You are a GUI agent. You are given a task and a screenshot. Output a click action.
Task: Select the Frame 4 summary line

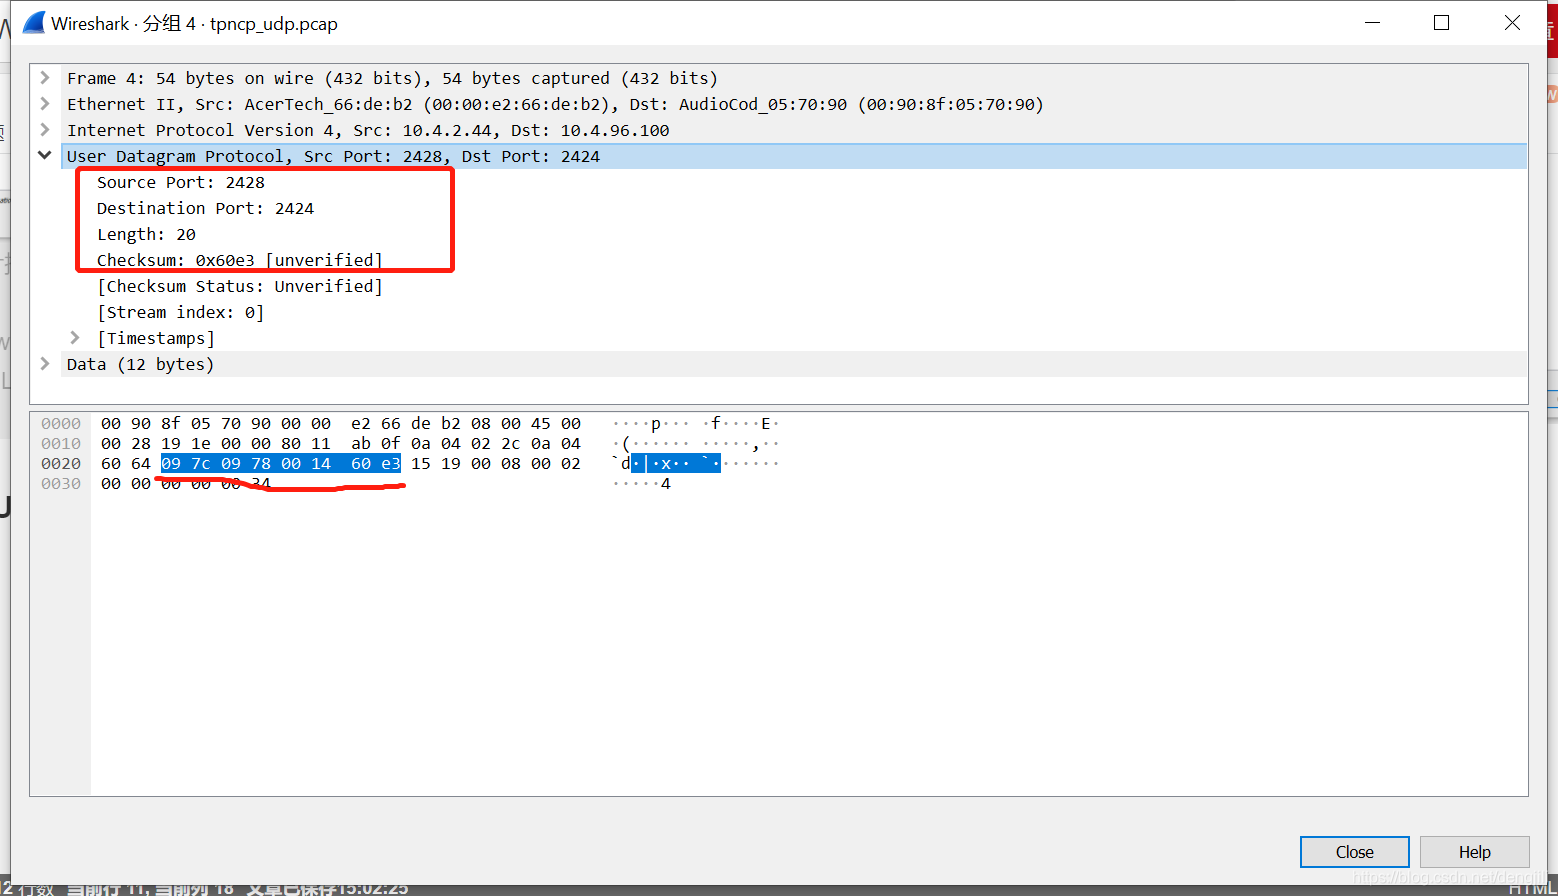[x=392, y=78]
